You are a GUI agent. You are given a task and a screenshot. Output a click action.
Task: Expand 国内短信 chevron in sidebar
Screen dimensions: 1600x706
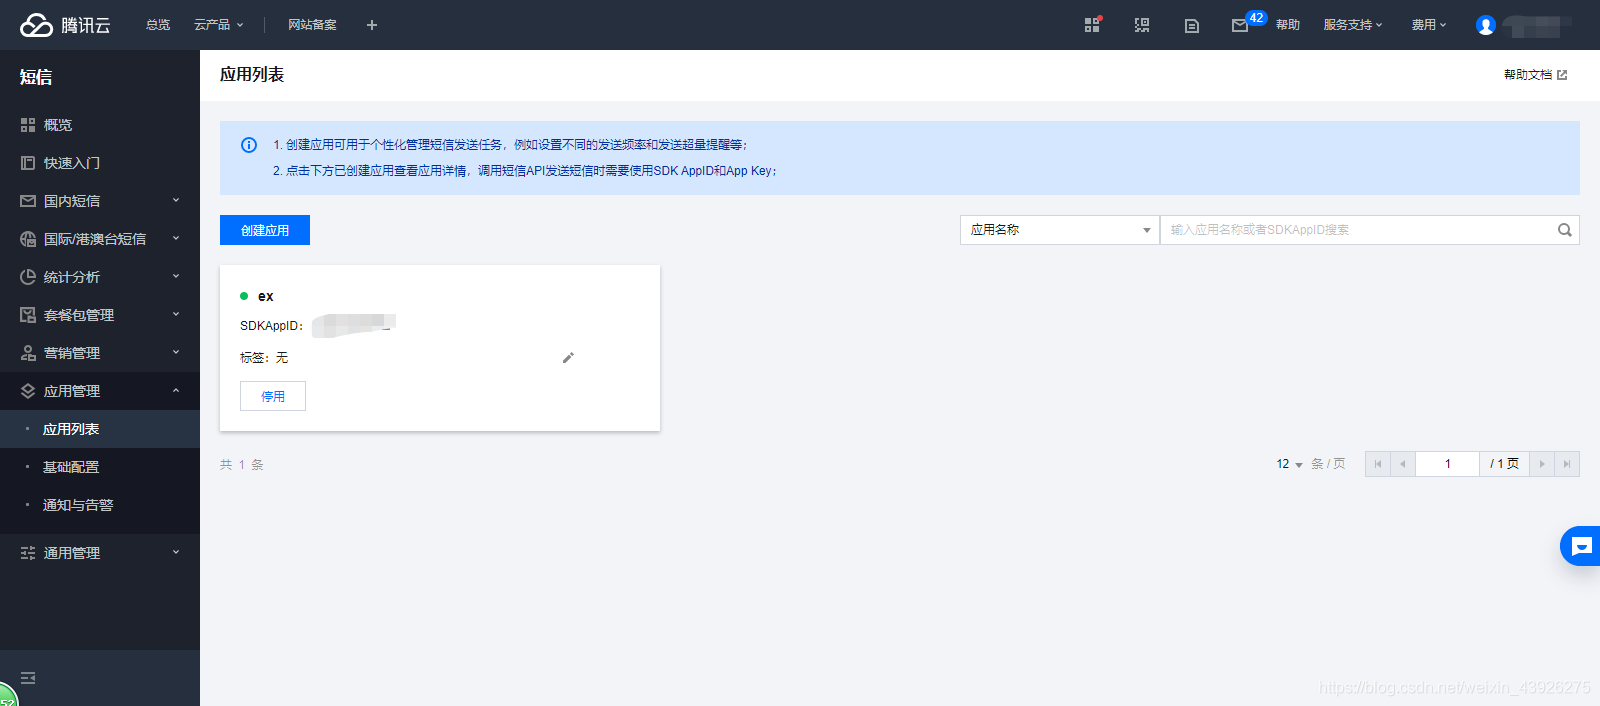pos(176,201)
